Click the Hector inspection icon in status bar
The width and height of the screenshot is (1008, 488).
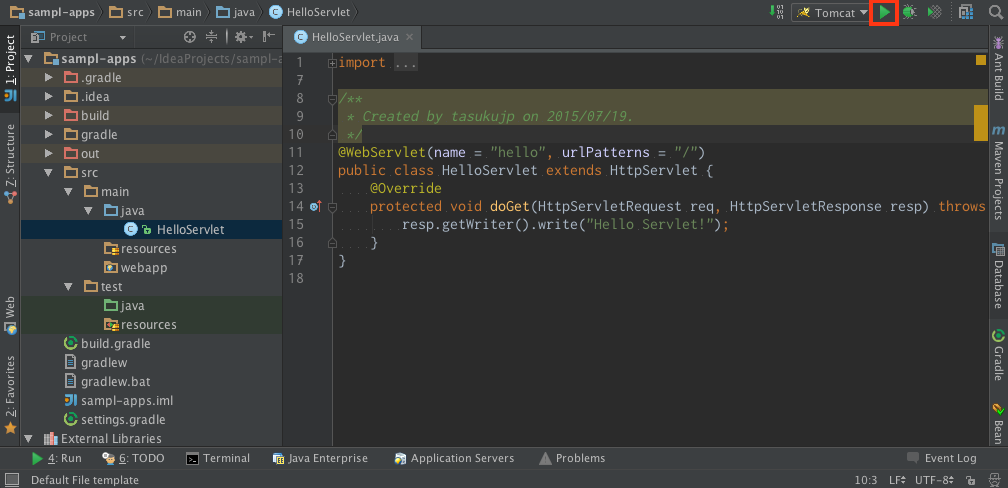point(993,480)
